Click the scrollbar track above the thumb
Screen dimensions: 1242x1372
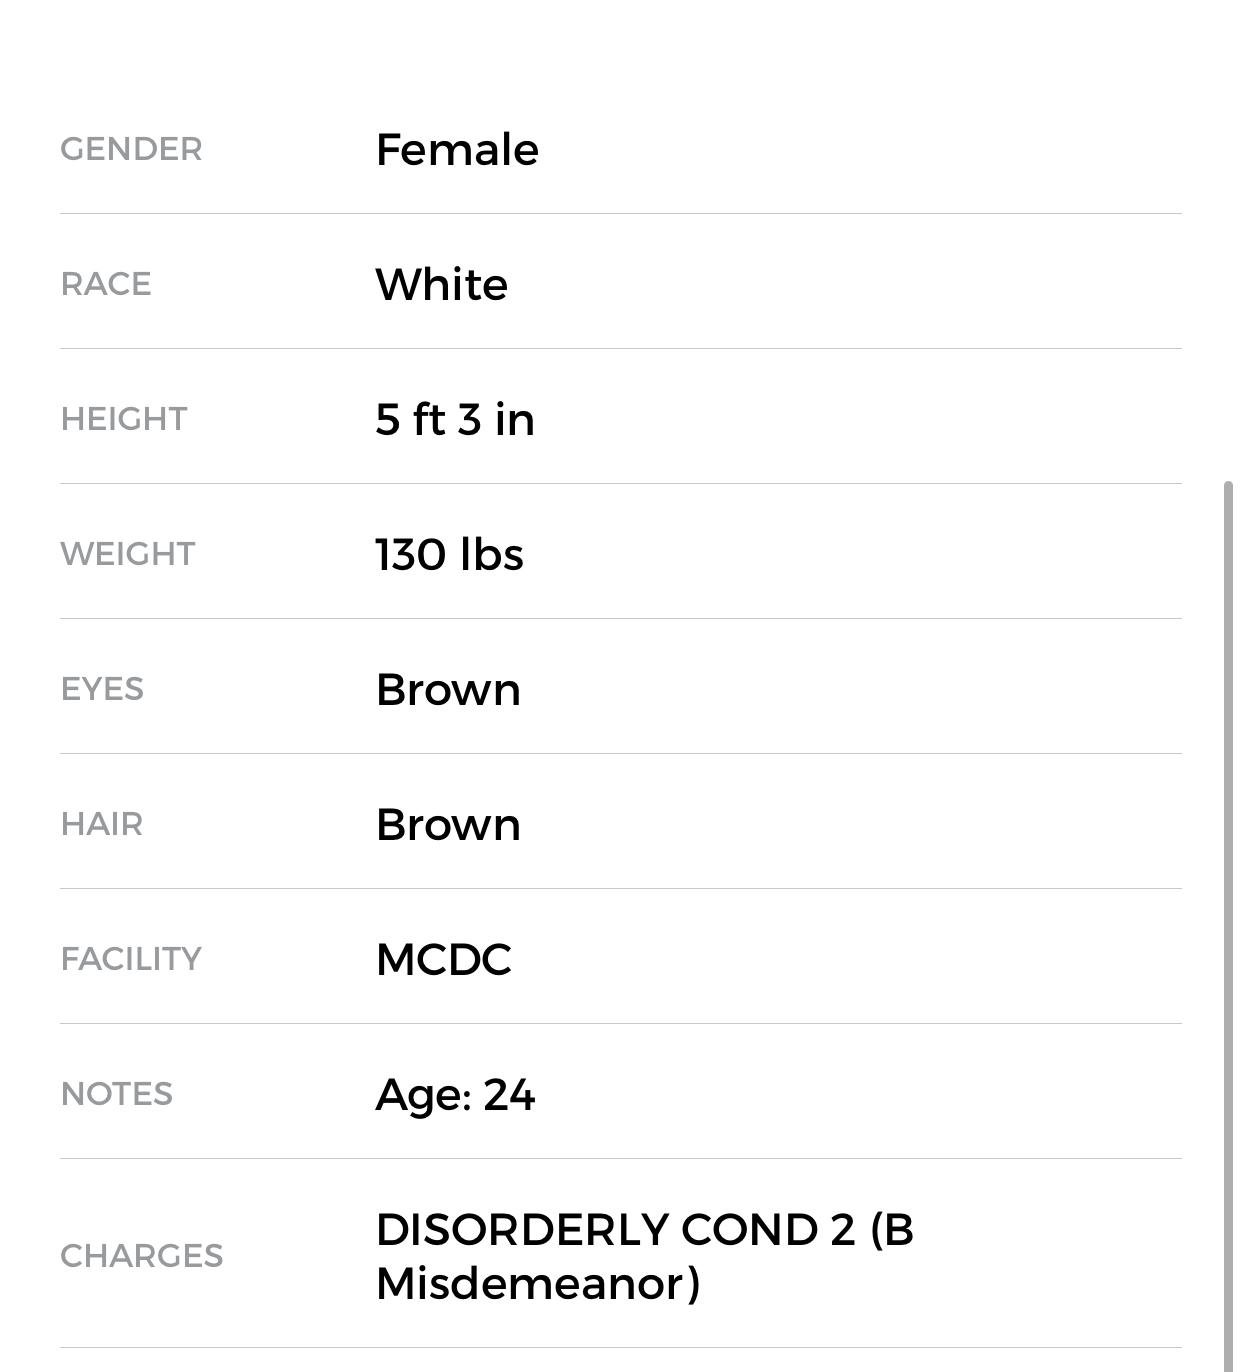click(1229, 250)
